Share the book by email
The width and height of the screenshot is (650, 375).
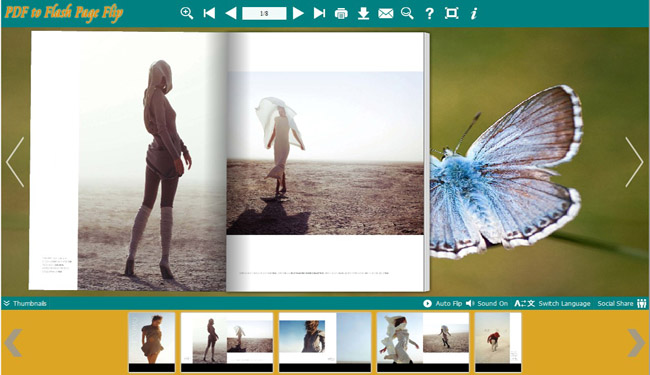pyautogui.click(x=386, y=14)
